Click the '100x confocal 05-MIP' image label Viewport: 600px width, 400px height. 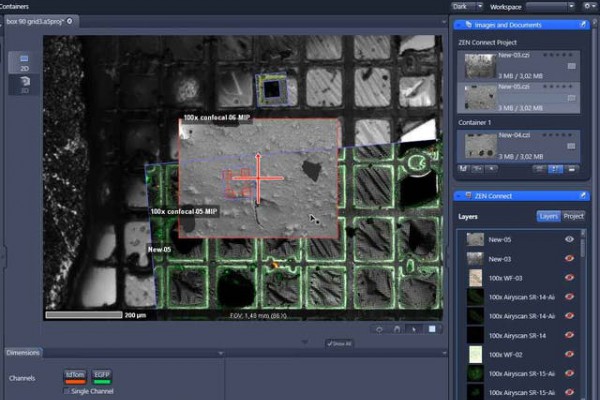tap(184, 211)
